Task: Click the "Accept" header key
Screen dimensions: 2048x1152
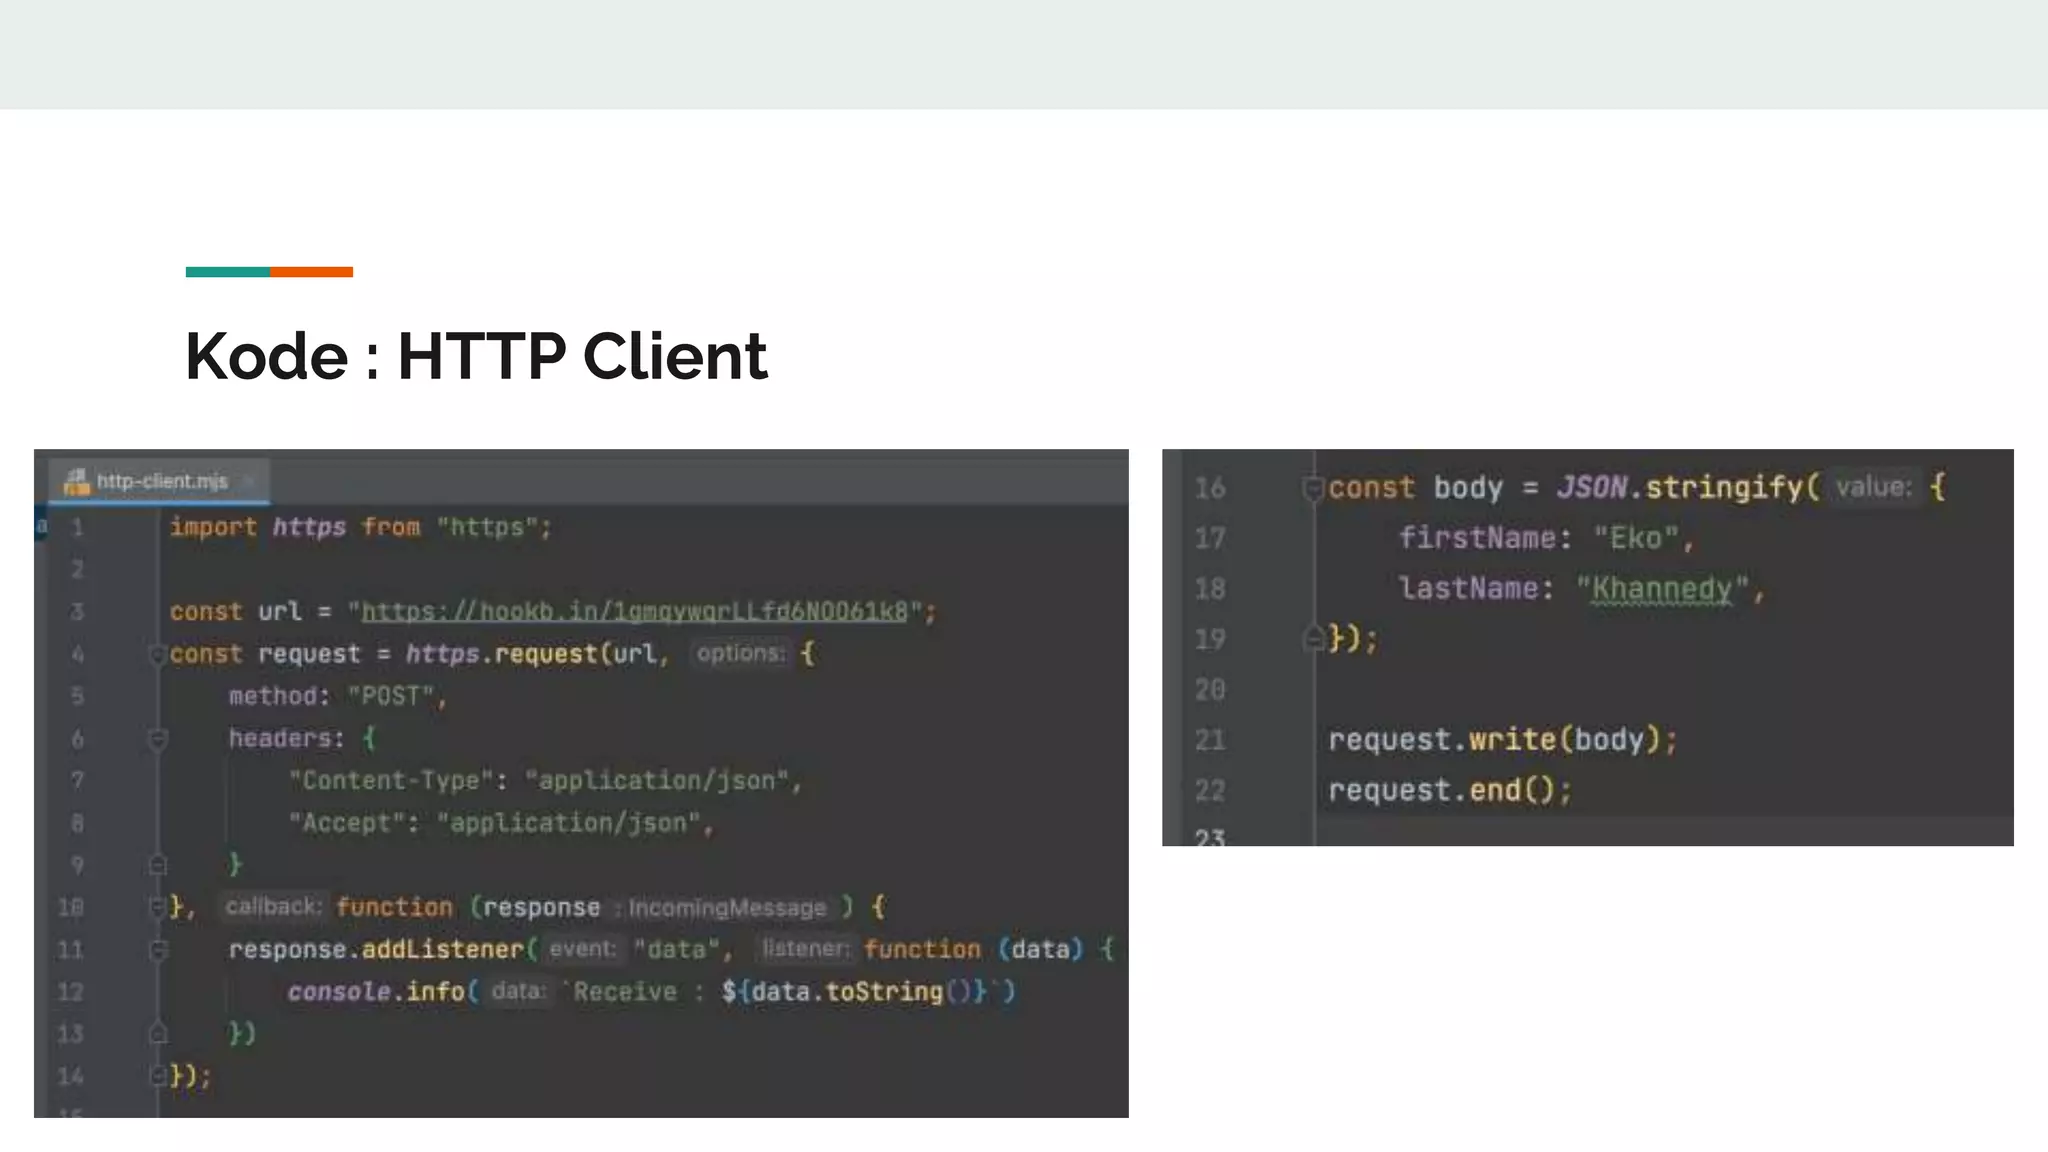Action: (347, 823)
